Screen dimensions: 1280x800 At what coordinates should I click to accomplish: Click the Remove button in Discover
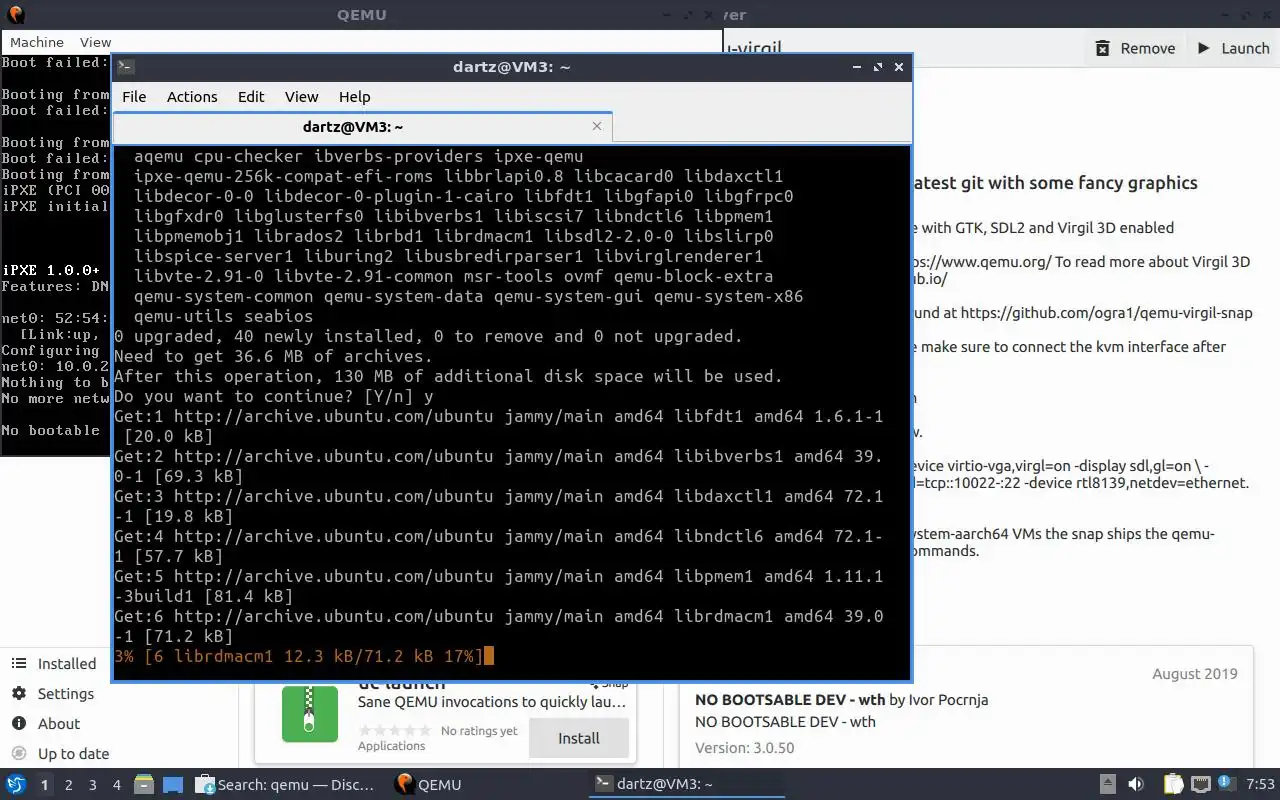[1135, 48]
